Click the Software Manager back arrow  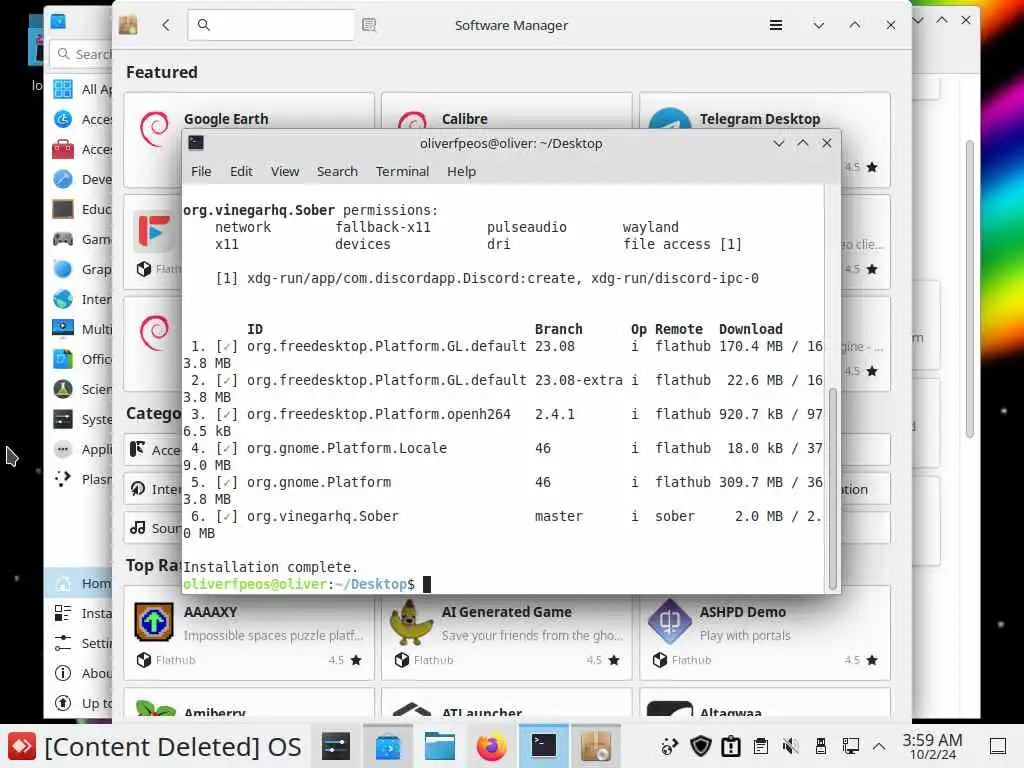click(x=166, y=25)
